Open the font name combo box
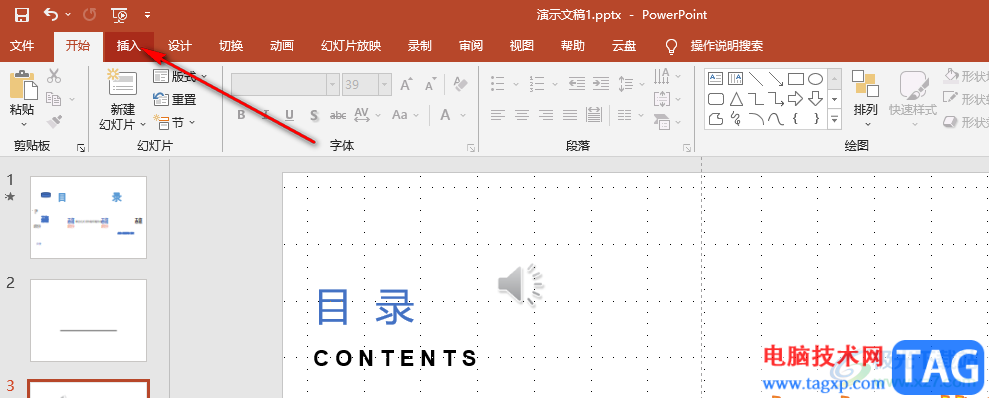This screenshot has width=989, height=398. 286,84
